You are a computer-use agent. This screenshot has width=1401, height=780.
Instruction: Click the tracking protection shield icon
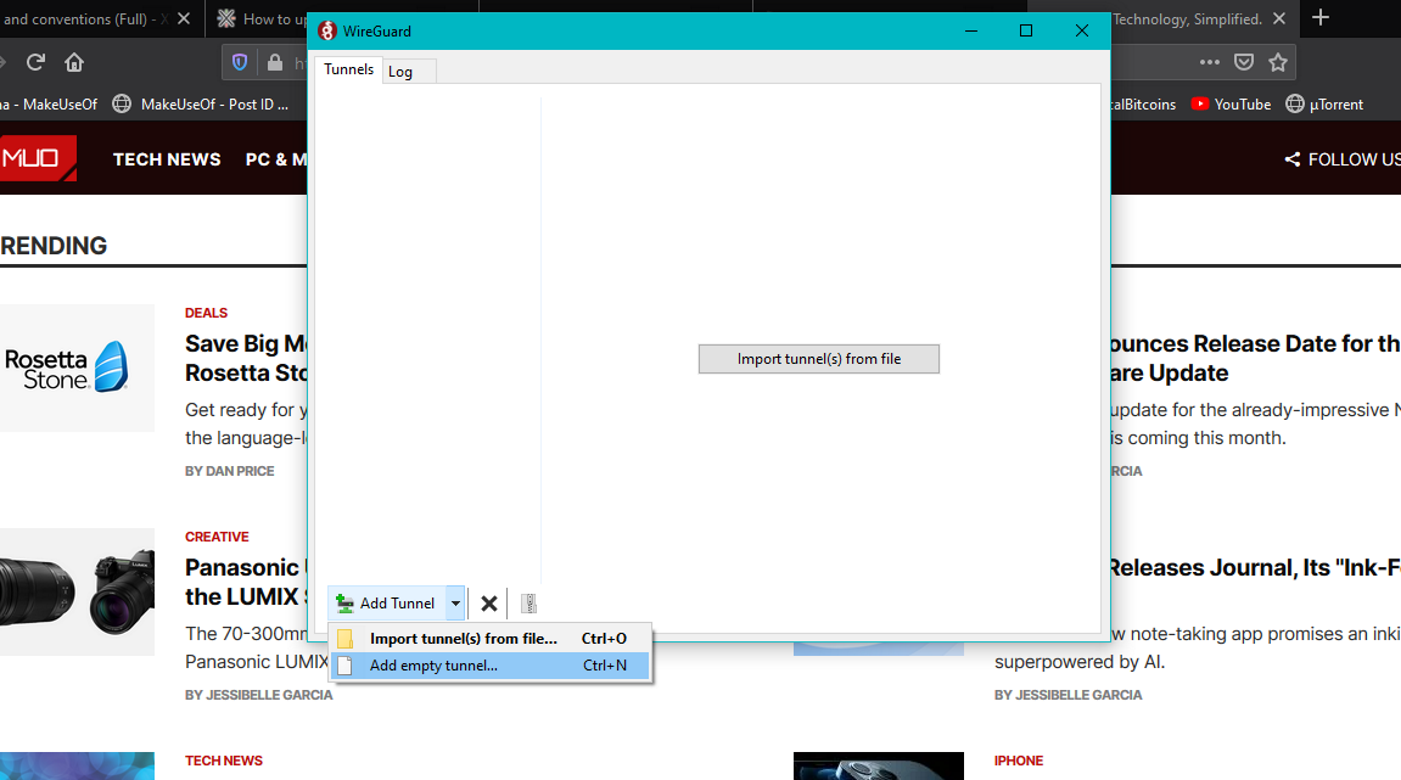pyautogui.click(x=240, y=63)
